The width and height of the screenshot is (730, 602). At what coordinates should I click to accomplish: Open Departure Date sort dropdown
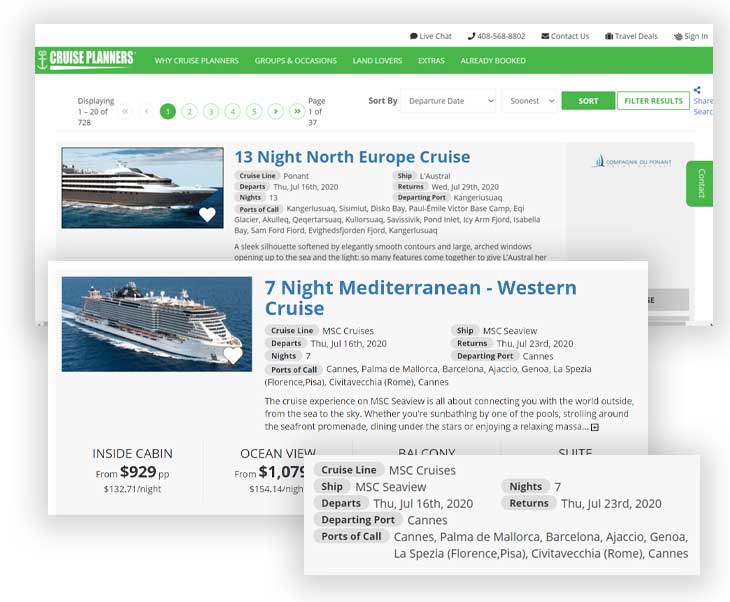(x=448, y=101)
